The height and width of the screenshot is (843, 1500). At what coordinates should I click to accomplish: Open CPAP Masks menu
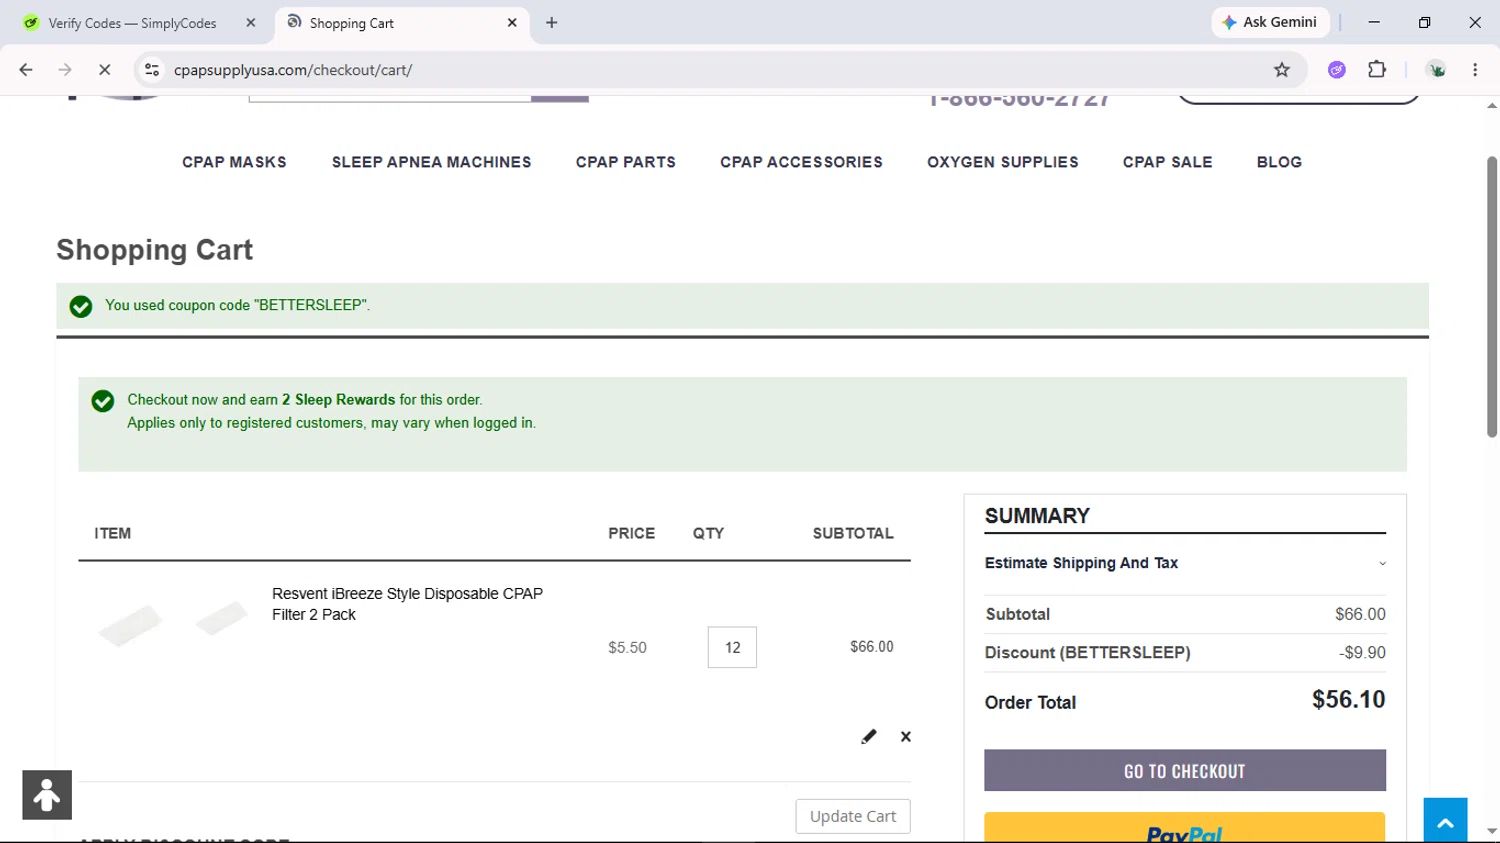coord(234,162)
